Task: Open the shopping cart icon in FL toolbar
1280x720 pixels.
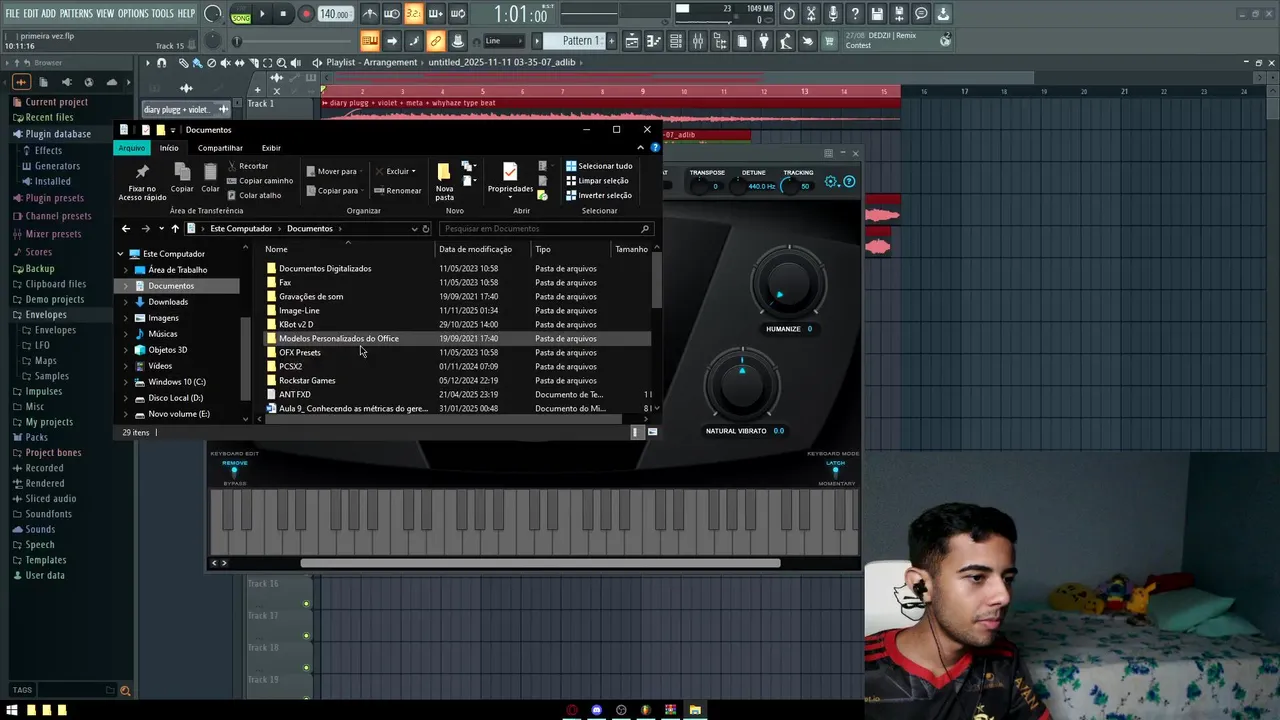Action: 830,41
